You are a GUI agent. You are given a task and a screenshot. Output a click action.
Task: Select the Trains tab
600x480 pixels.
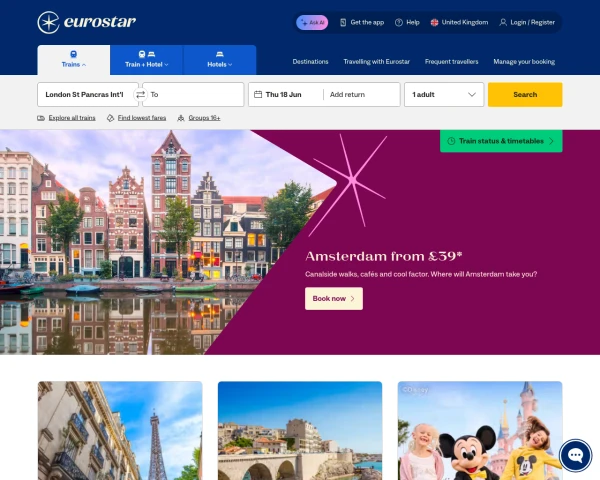73,60
